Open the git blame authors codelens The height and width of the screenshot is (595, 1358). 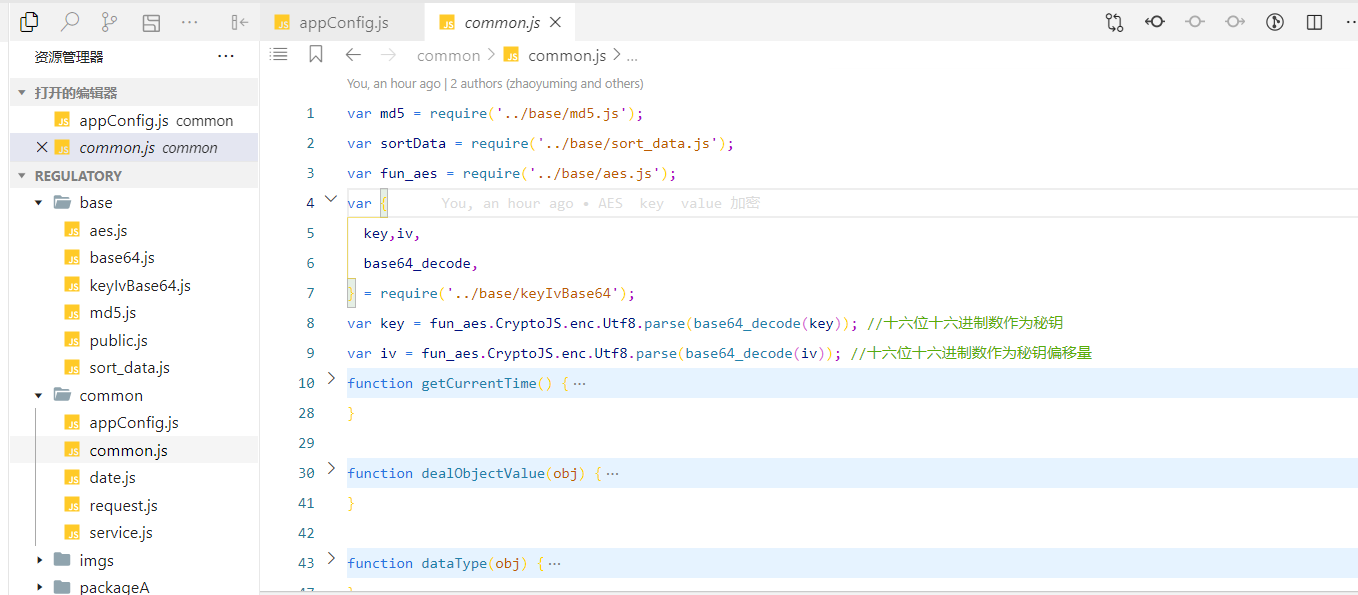click(x=495, y=84)
